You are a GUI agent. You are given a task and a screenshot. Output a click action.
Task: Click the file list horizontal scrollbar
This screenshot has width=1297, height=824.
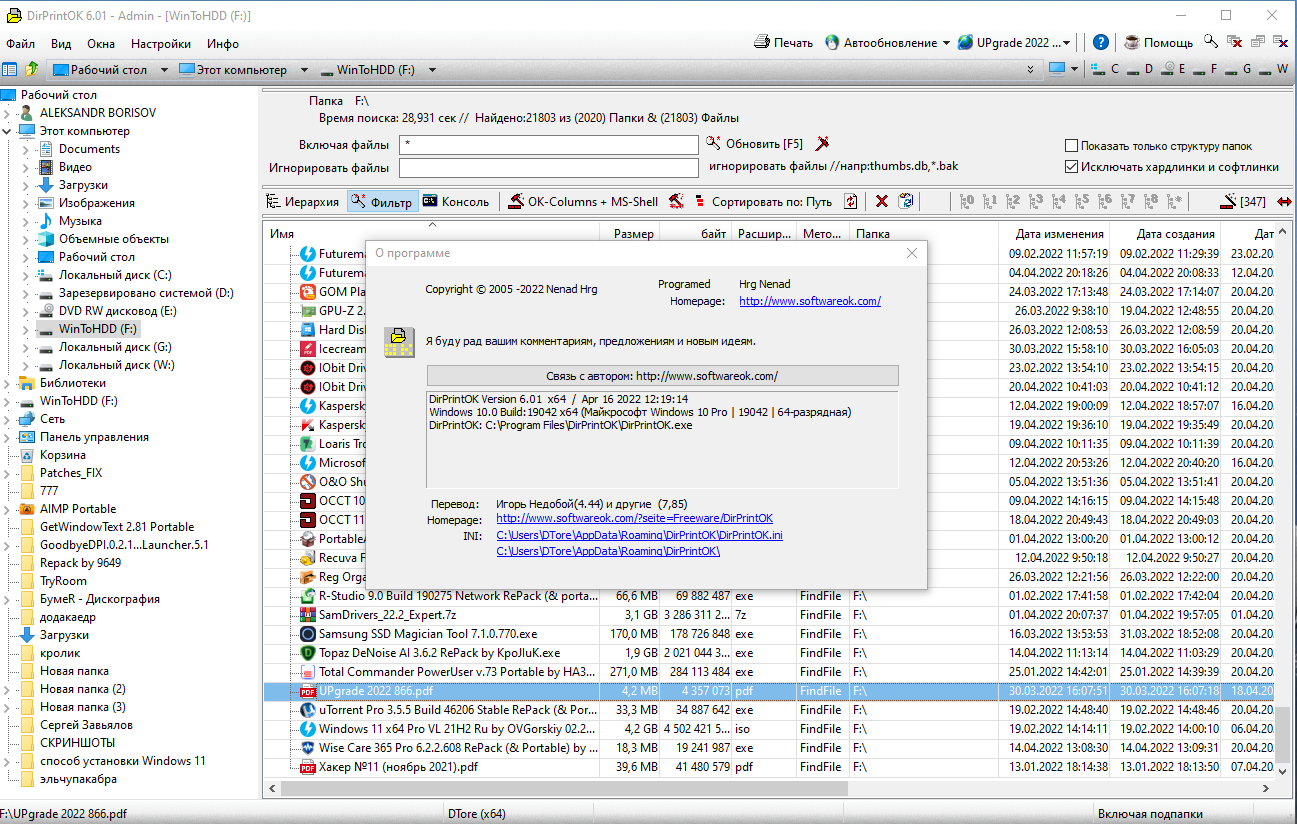point(770,788)
